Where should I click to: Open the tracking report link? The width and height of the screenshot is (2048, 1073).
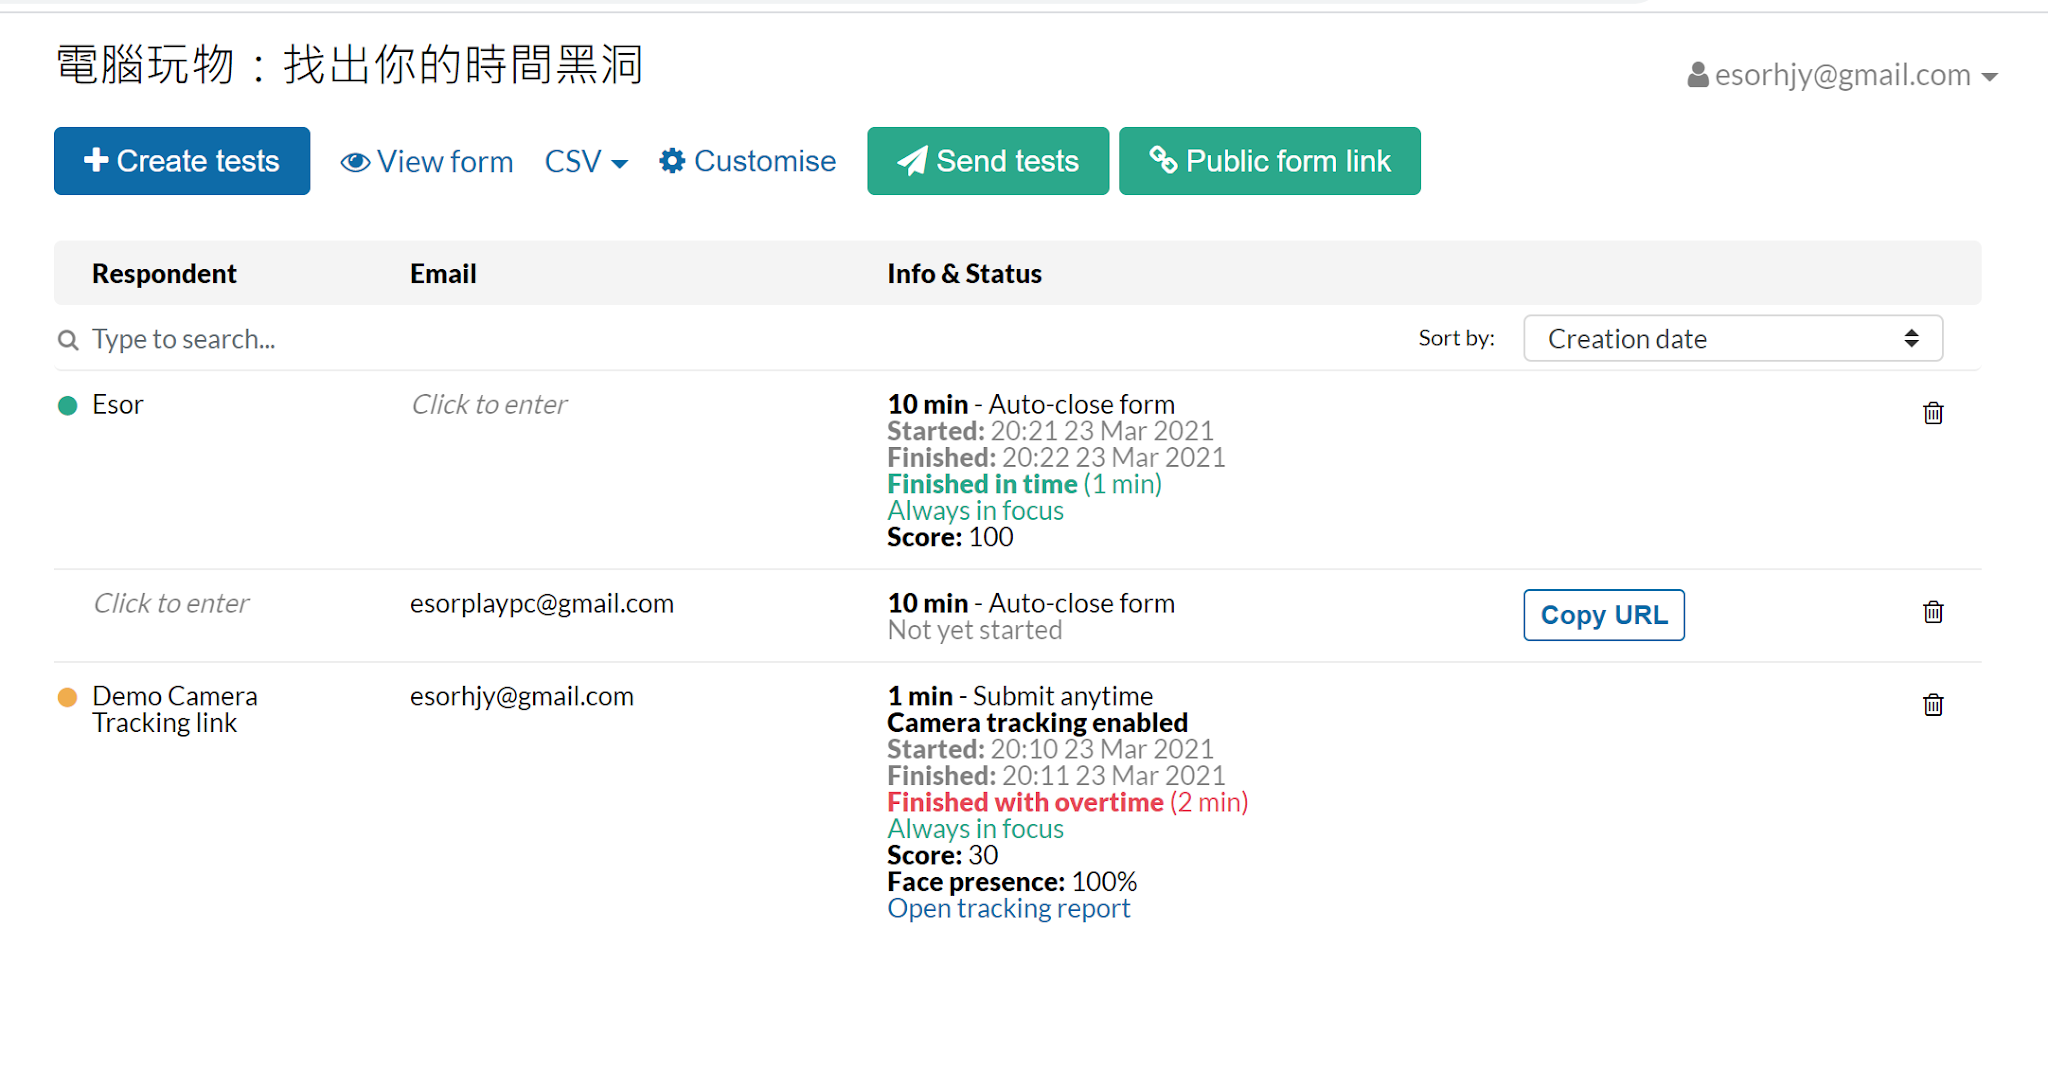tap(1008, 908)
